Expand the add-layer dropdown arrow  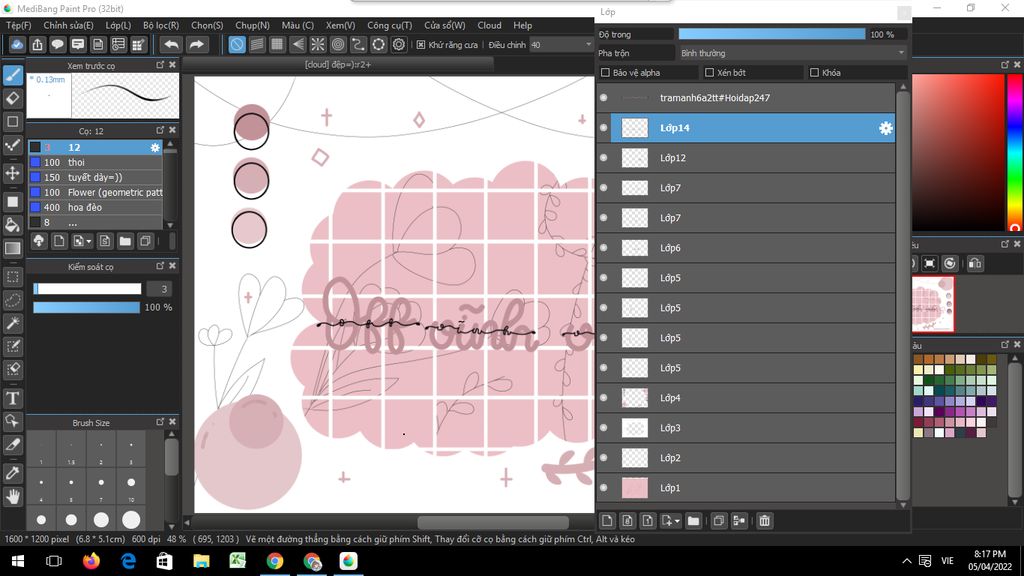click(677, 521)
